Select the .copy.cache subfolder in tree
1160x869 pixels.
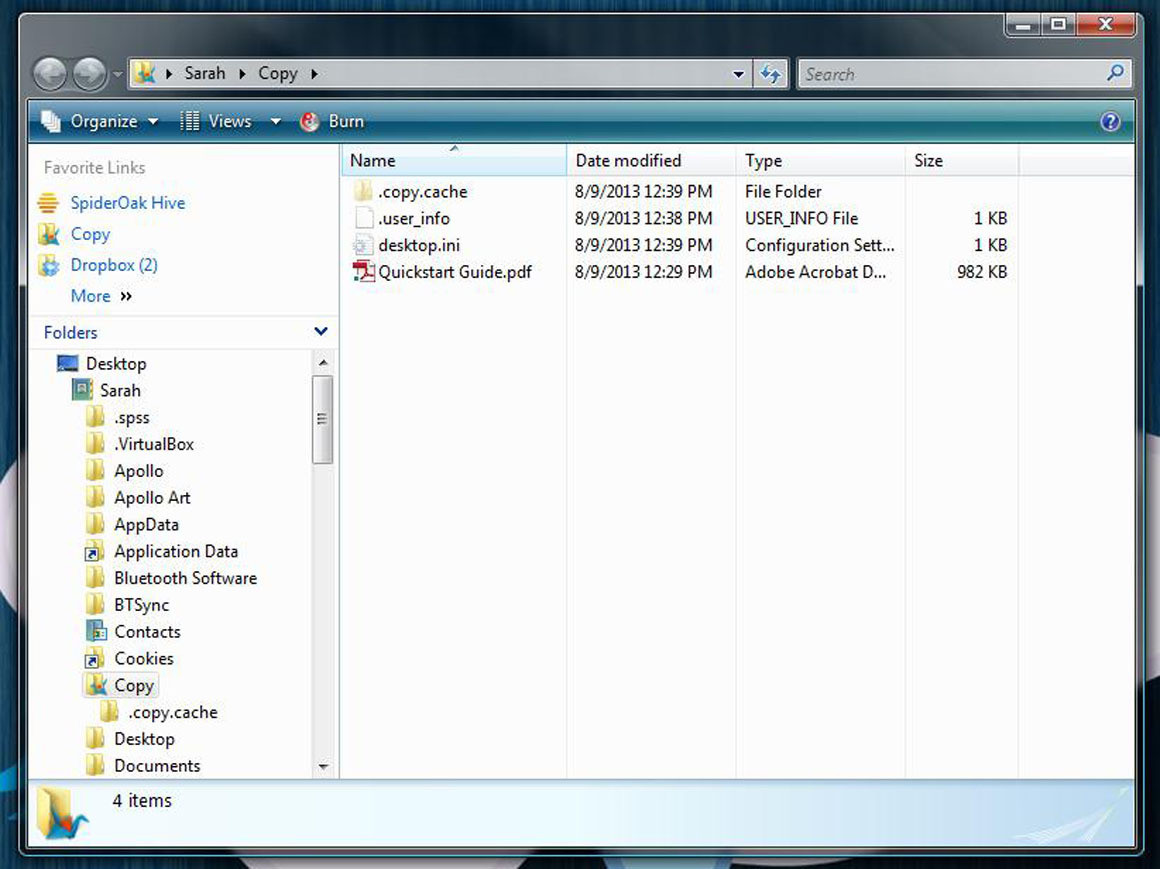click(172, 712)
